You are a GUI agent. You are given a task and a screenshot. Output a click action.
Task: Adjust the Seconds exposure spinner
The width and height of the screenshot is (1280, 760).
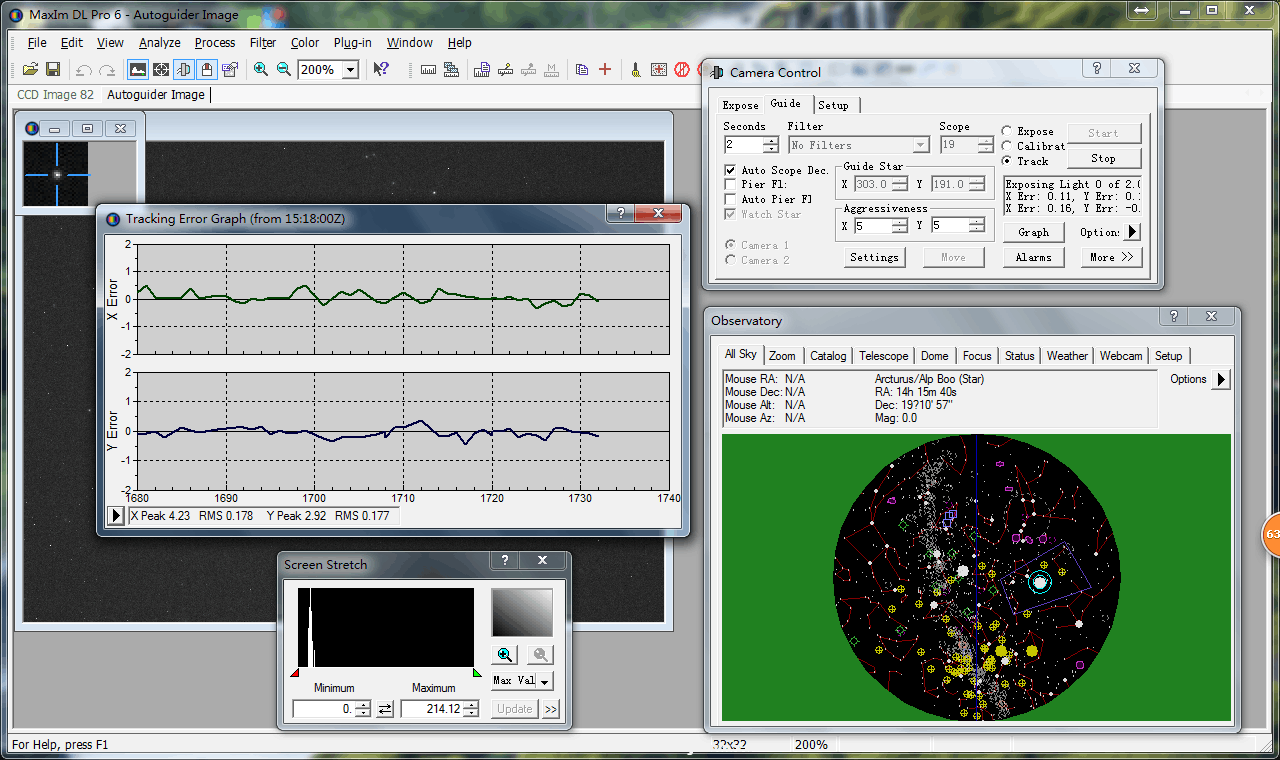coord(770,145)
